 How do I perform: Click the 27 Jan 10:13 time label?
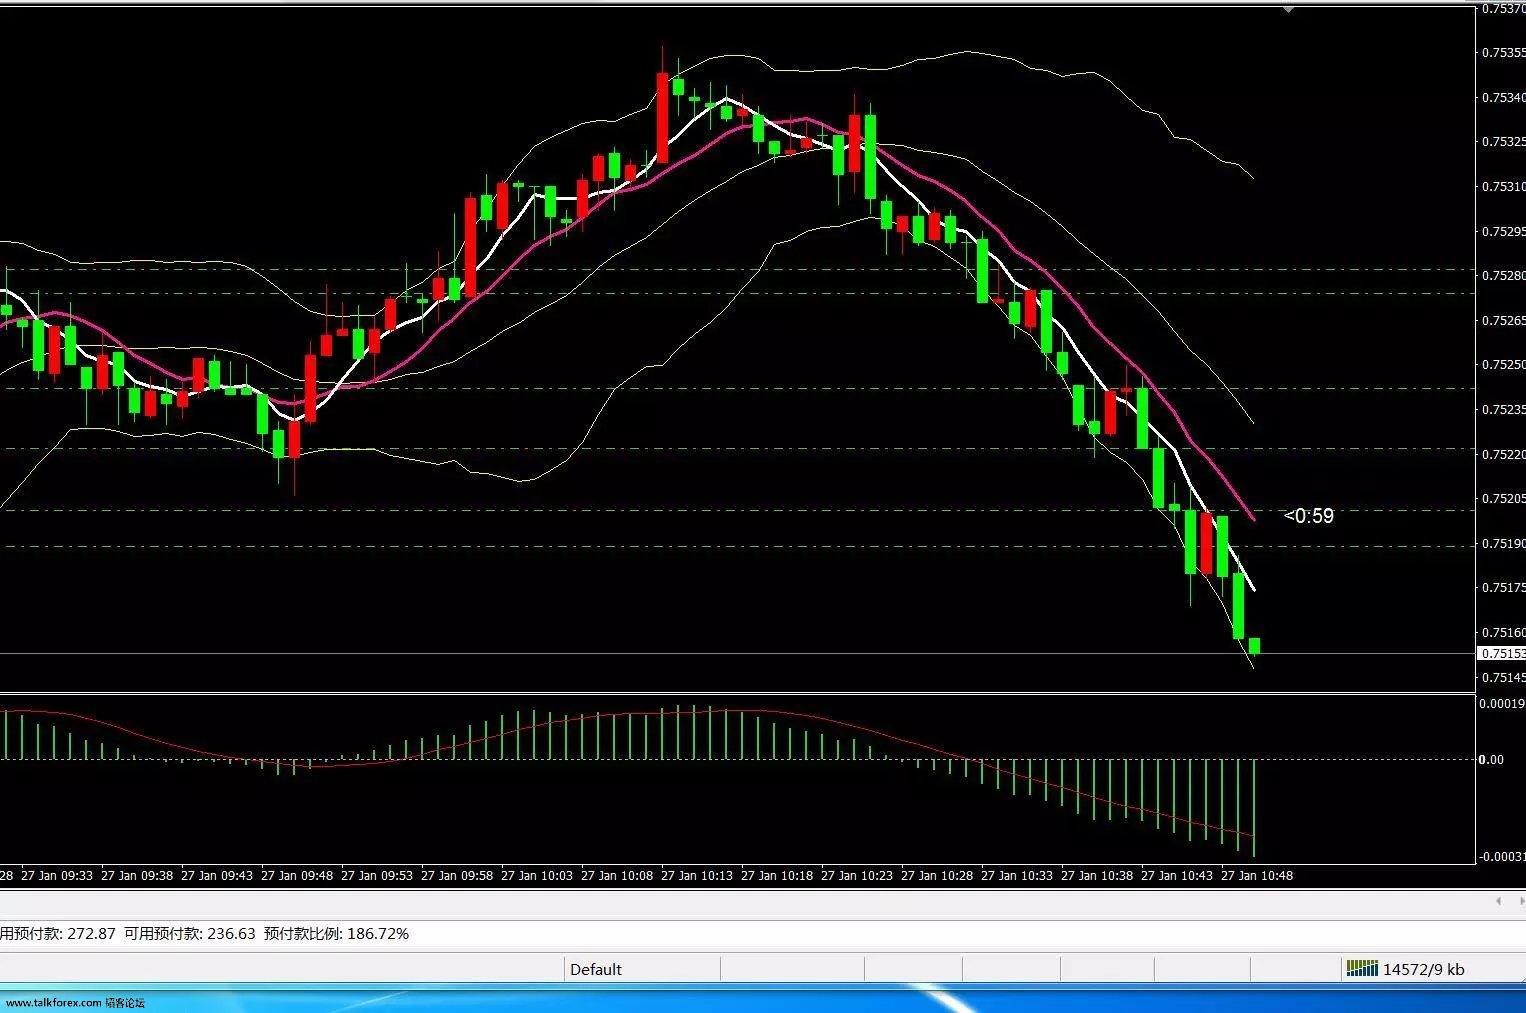click(x=697, y=875)
